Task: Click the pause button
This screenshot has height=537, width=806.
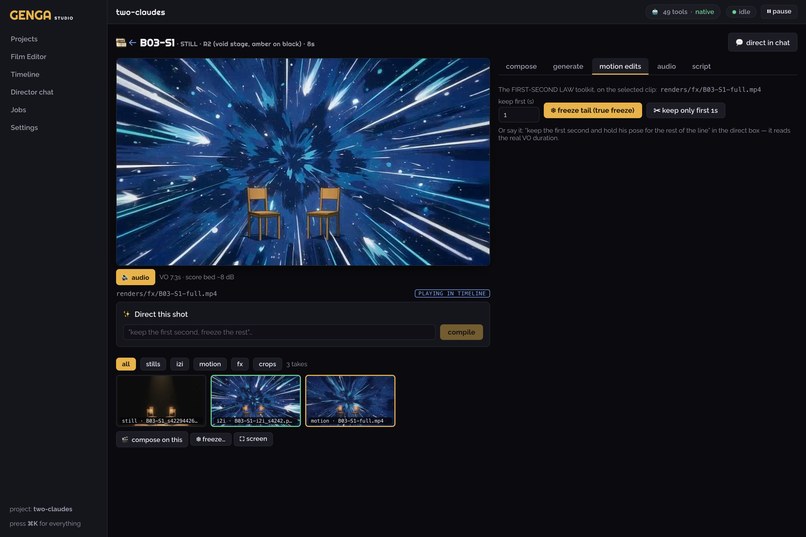Action: [x=779, y=11]
